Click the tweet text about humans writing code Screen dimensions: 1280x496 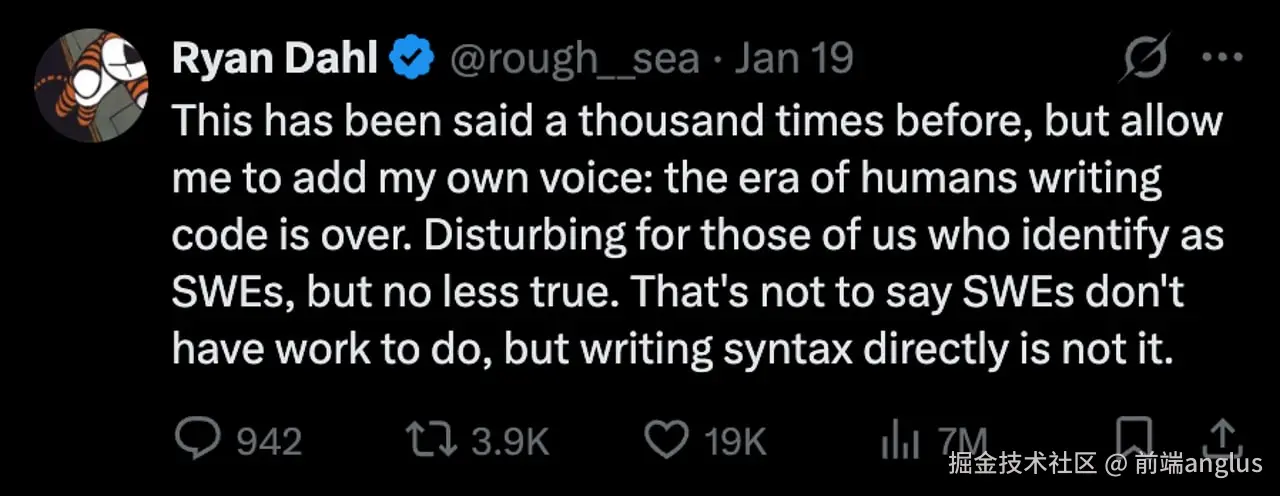coord(696,235)
